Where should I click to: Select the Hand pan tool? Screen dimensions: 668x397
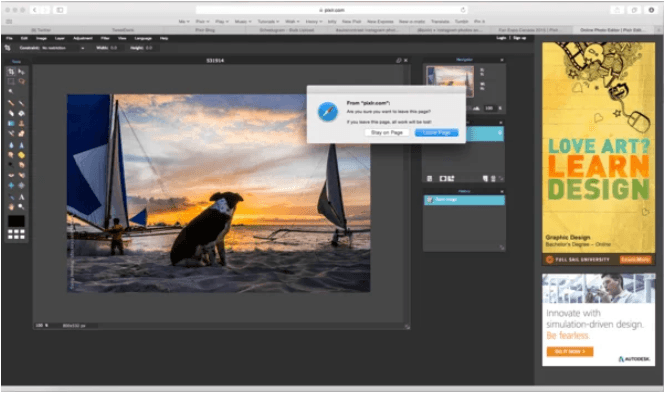(11, 207)
